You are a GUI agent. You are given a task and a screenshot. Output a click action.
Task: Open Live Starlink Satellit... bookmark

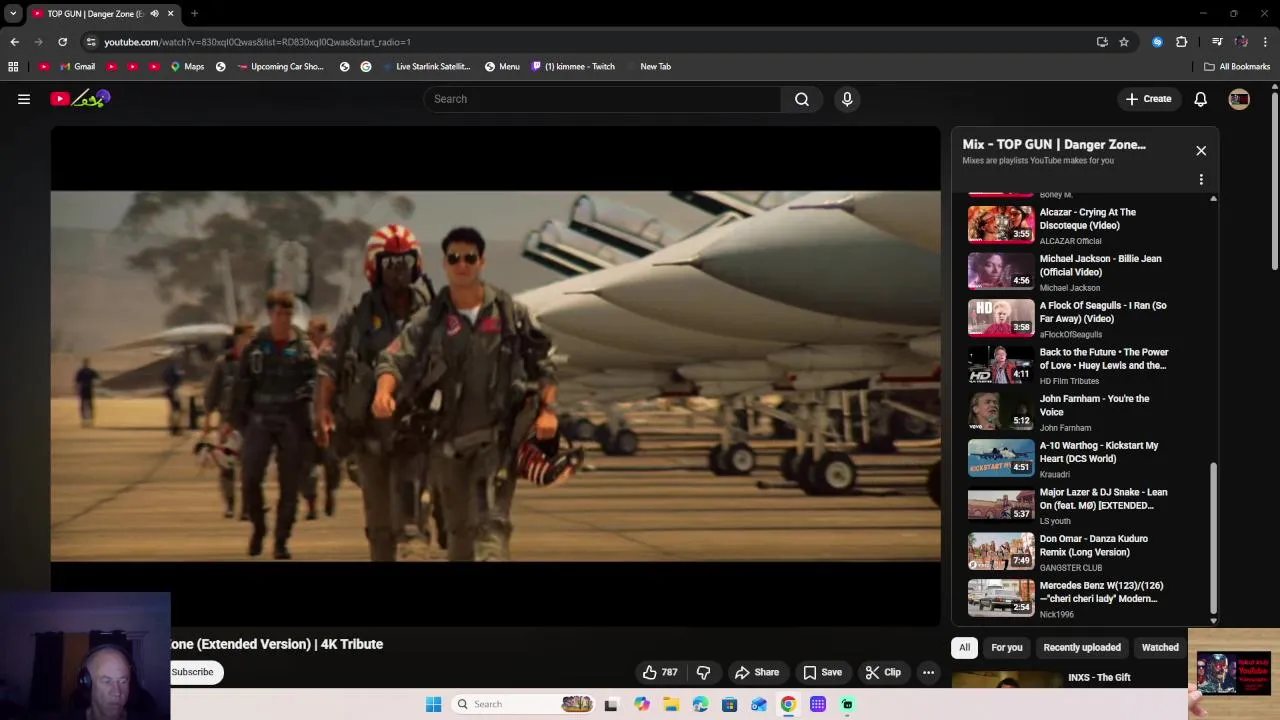point(426,66)
